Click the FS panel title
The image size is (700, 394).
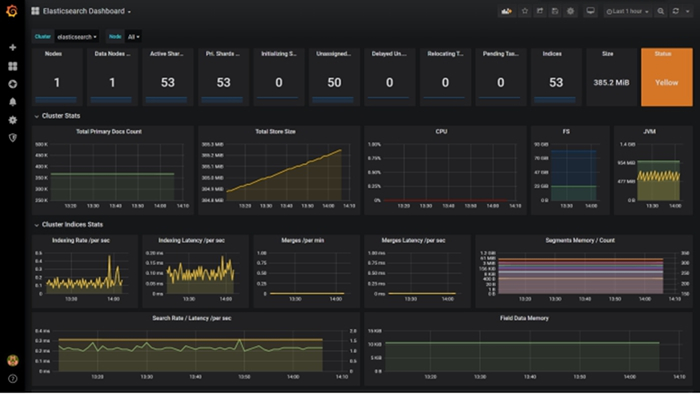[566, 132]
